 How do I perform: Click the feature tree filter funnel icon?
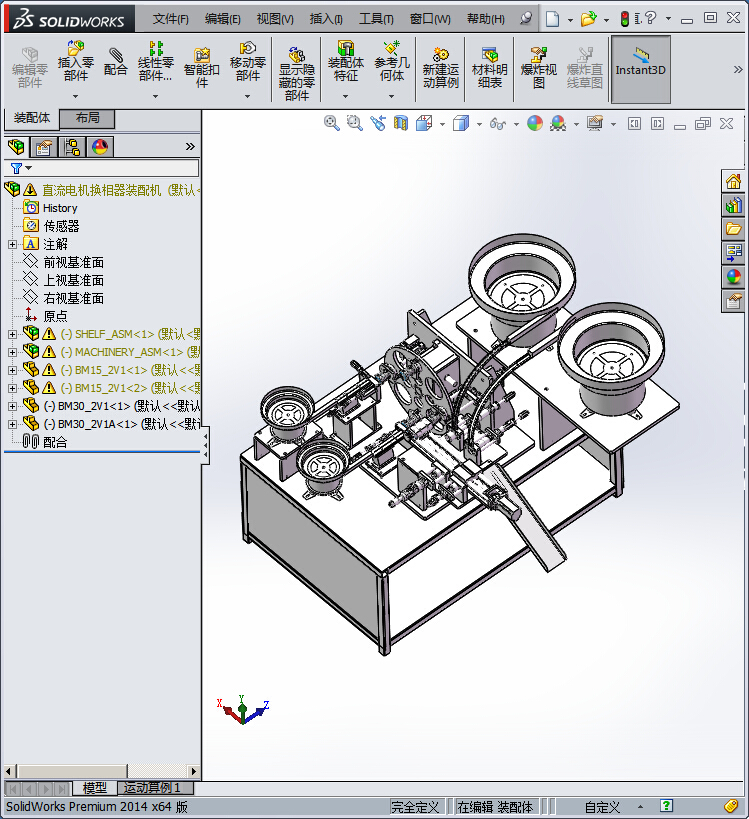[17, 168]
